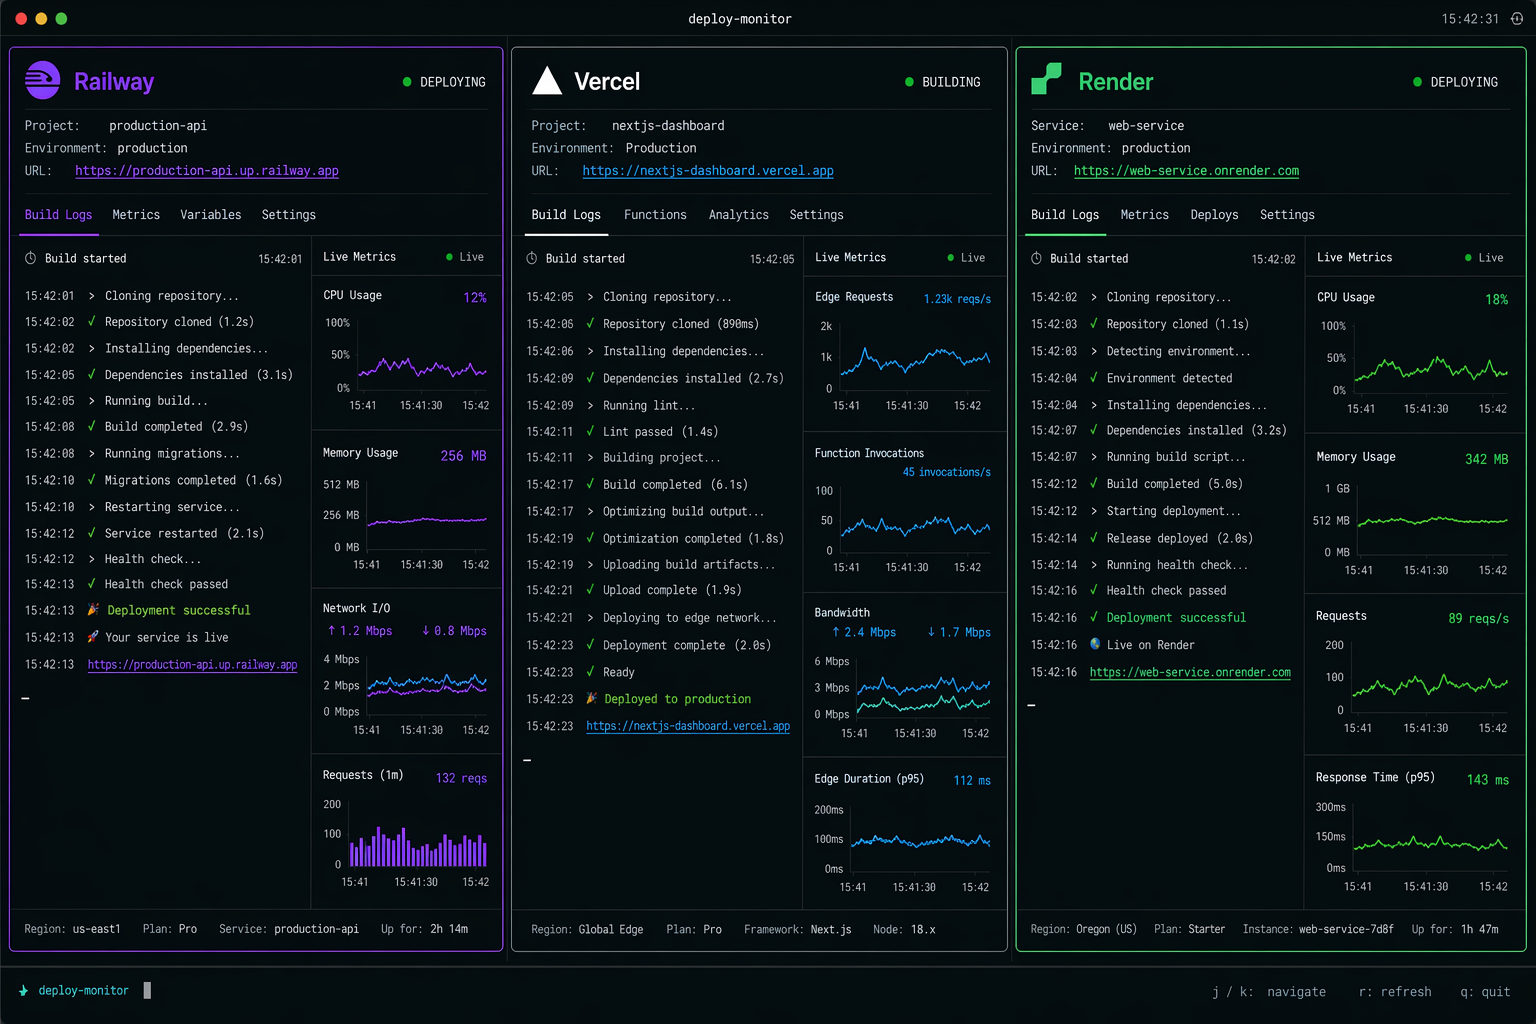Click the 'r: refresh' shortcut hint
Screen dimensions: 1536x1024
coord(1395,992)
